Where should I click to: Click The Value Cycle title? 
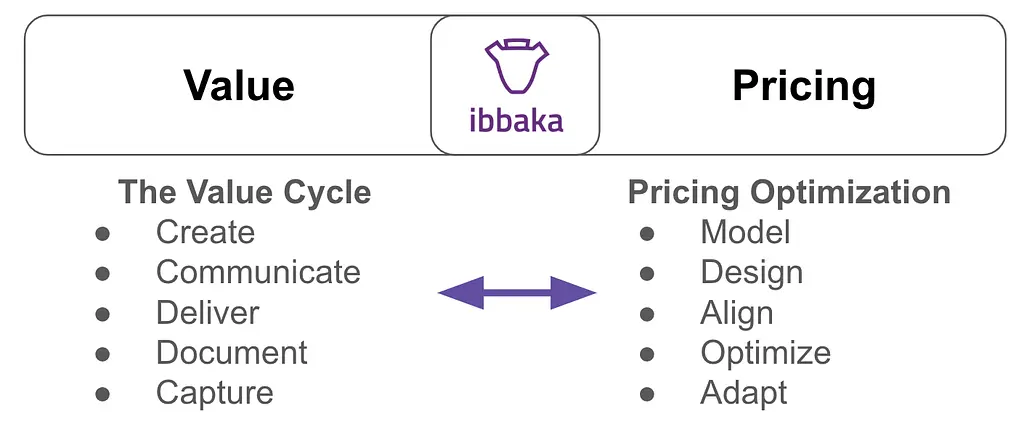click(x=245, y=192)
